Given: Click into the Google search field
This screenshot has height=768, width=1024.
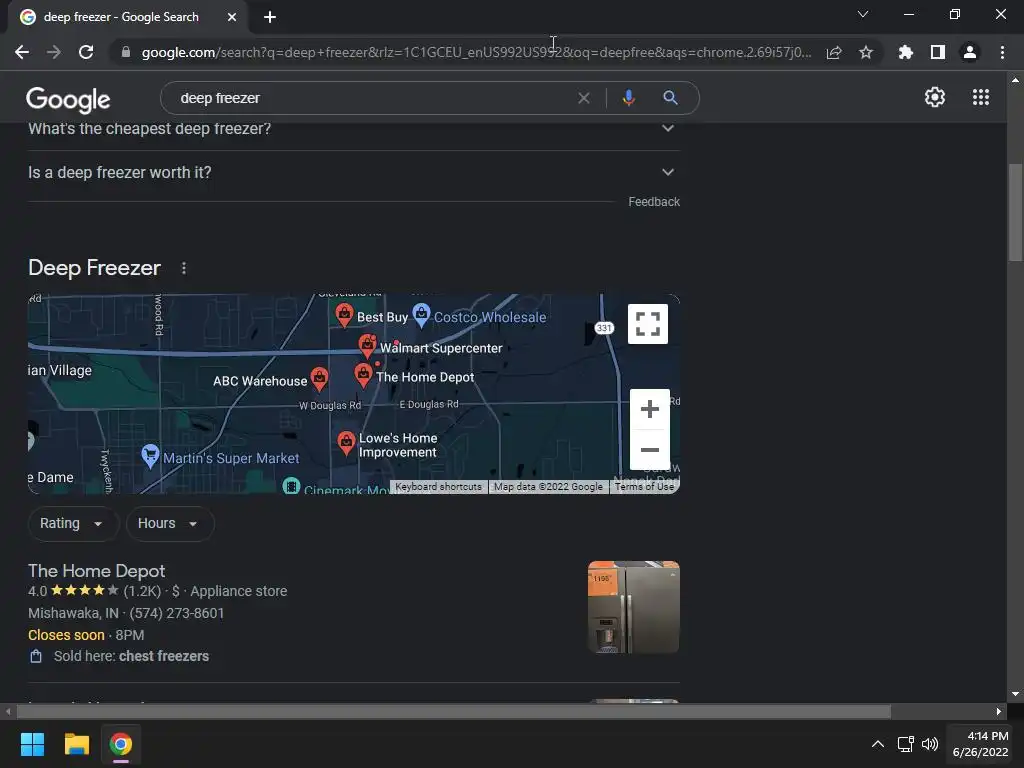Looking at the screenshot, I should tap(372, 98).
